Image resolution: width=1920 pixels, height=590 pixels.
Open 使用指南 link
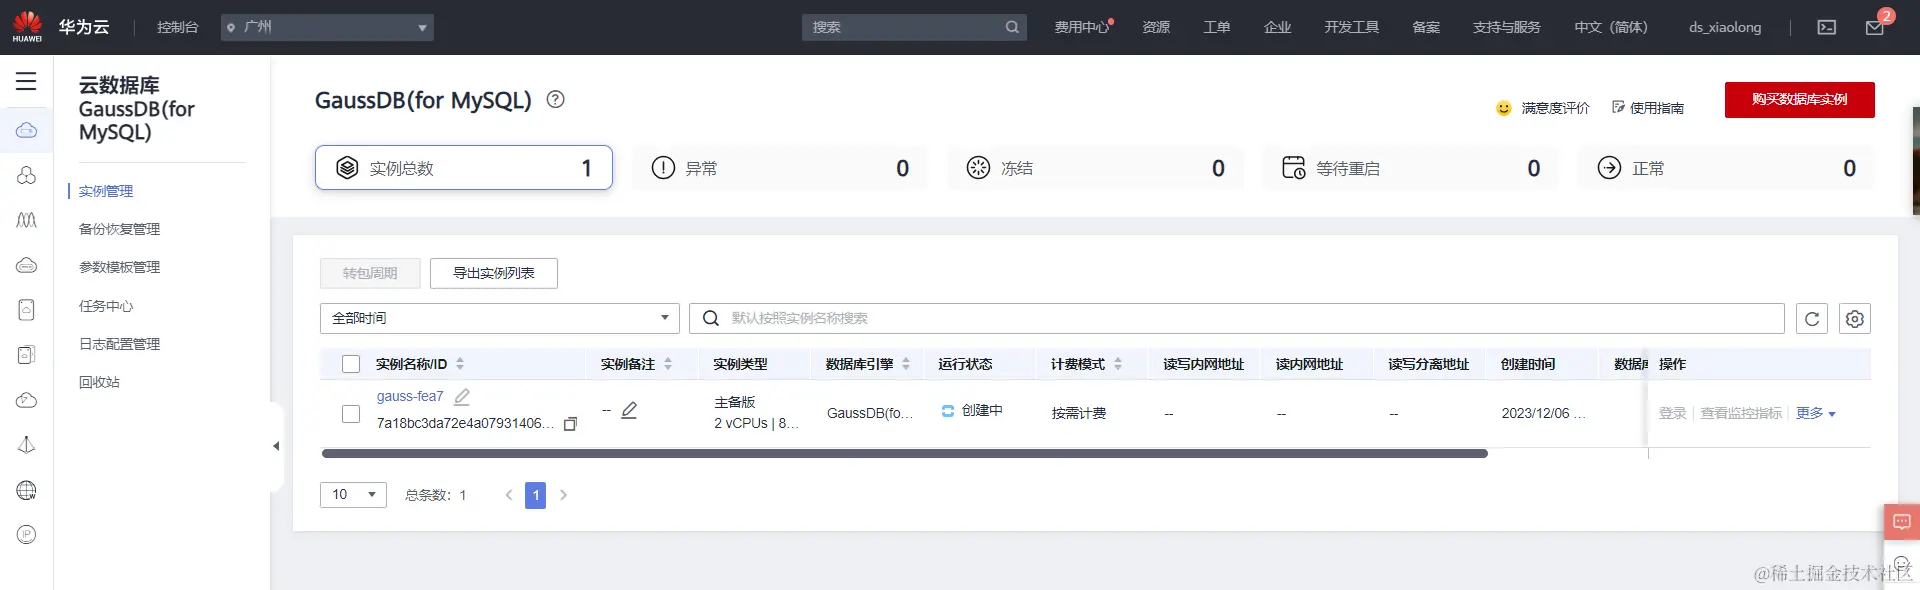[1648, 108]
